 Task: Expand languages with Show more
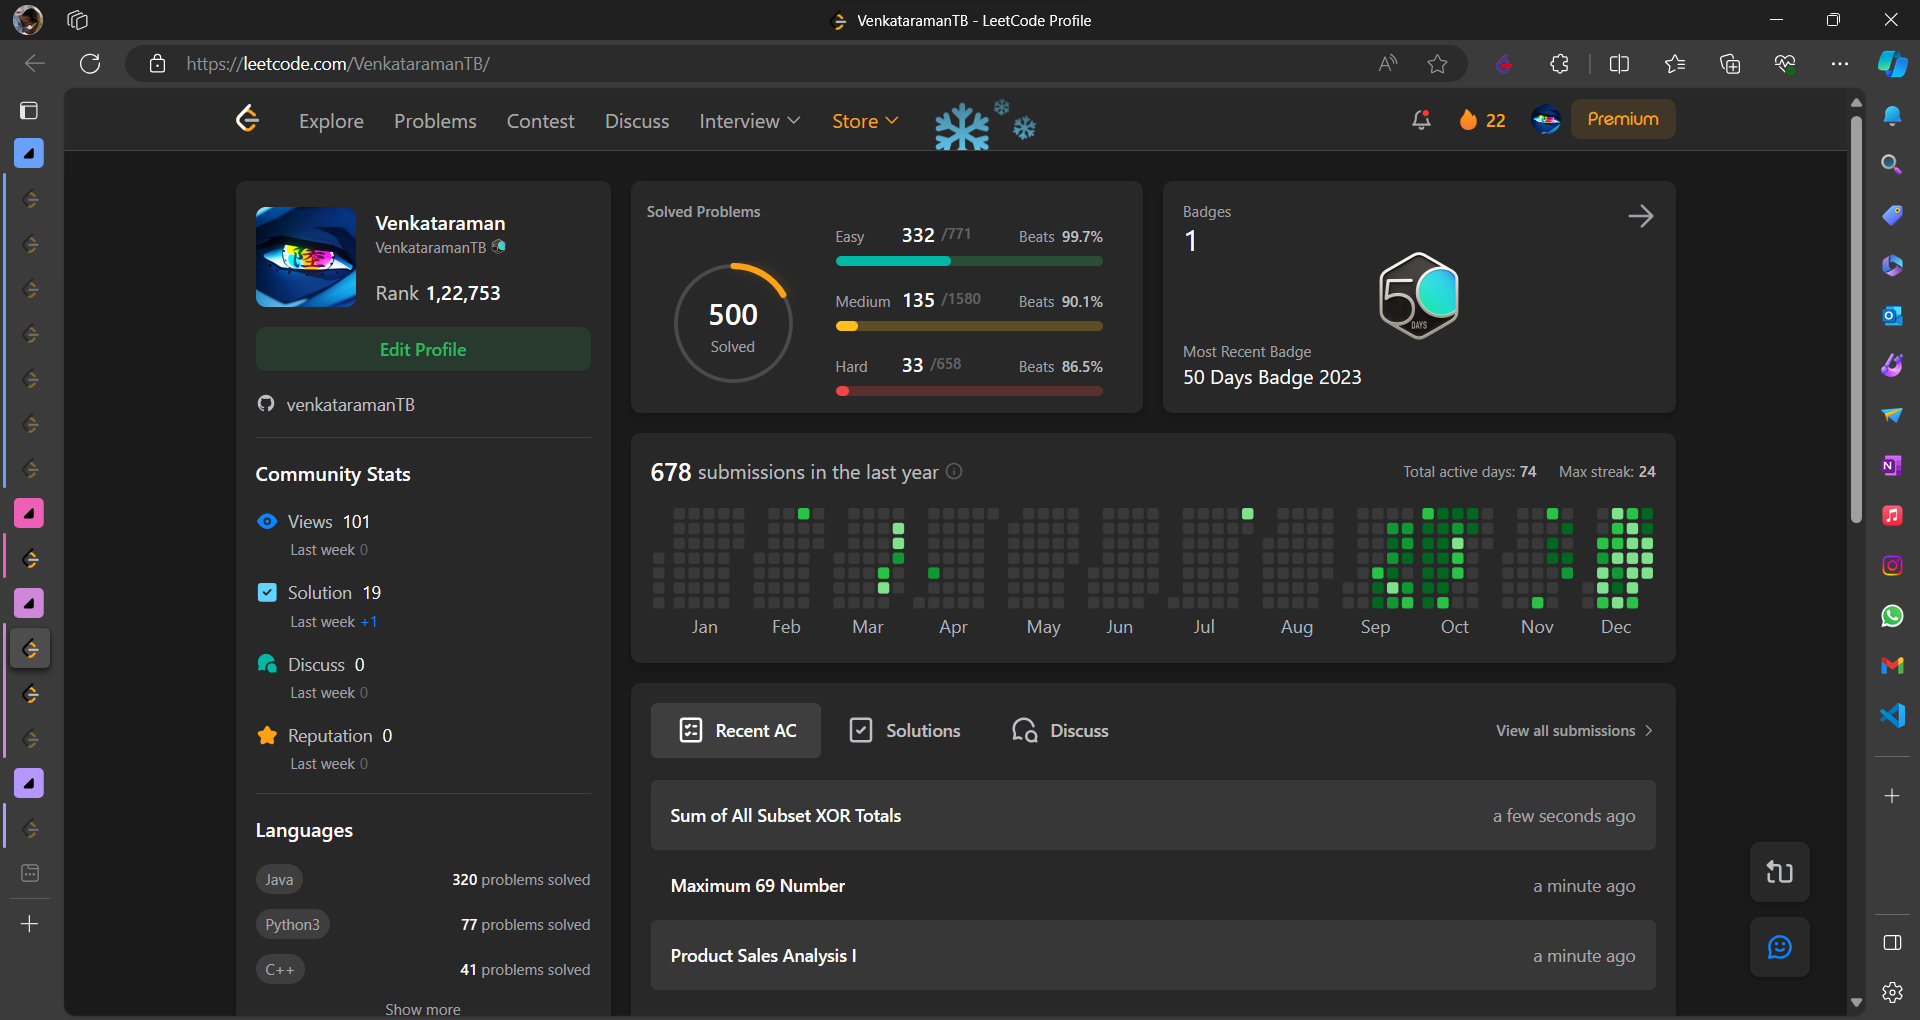pyautogui.click(x=423, y=1009)
